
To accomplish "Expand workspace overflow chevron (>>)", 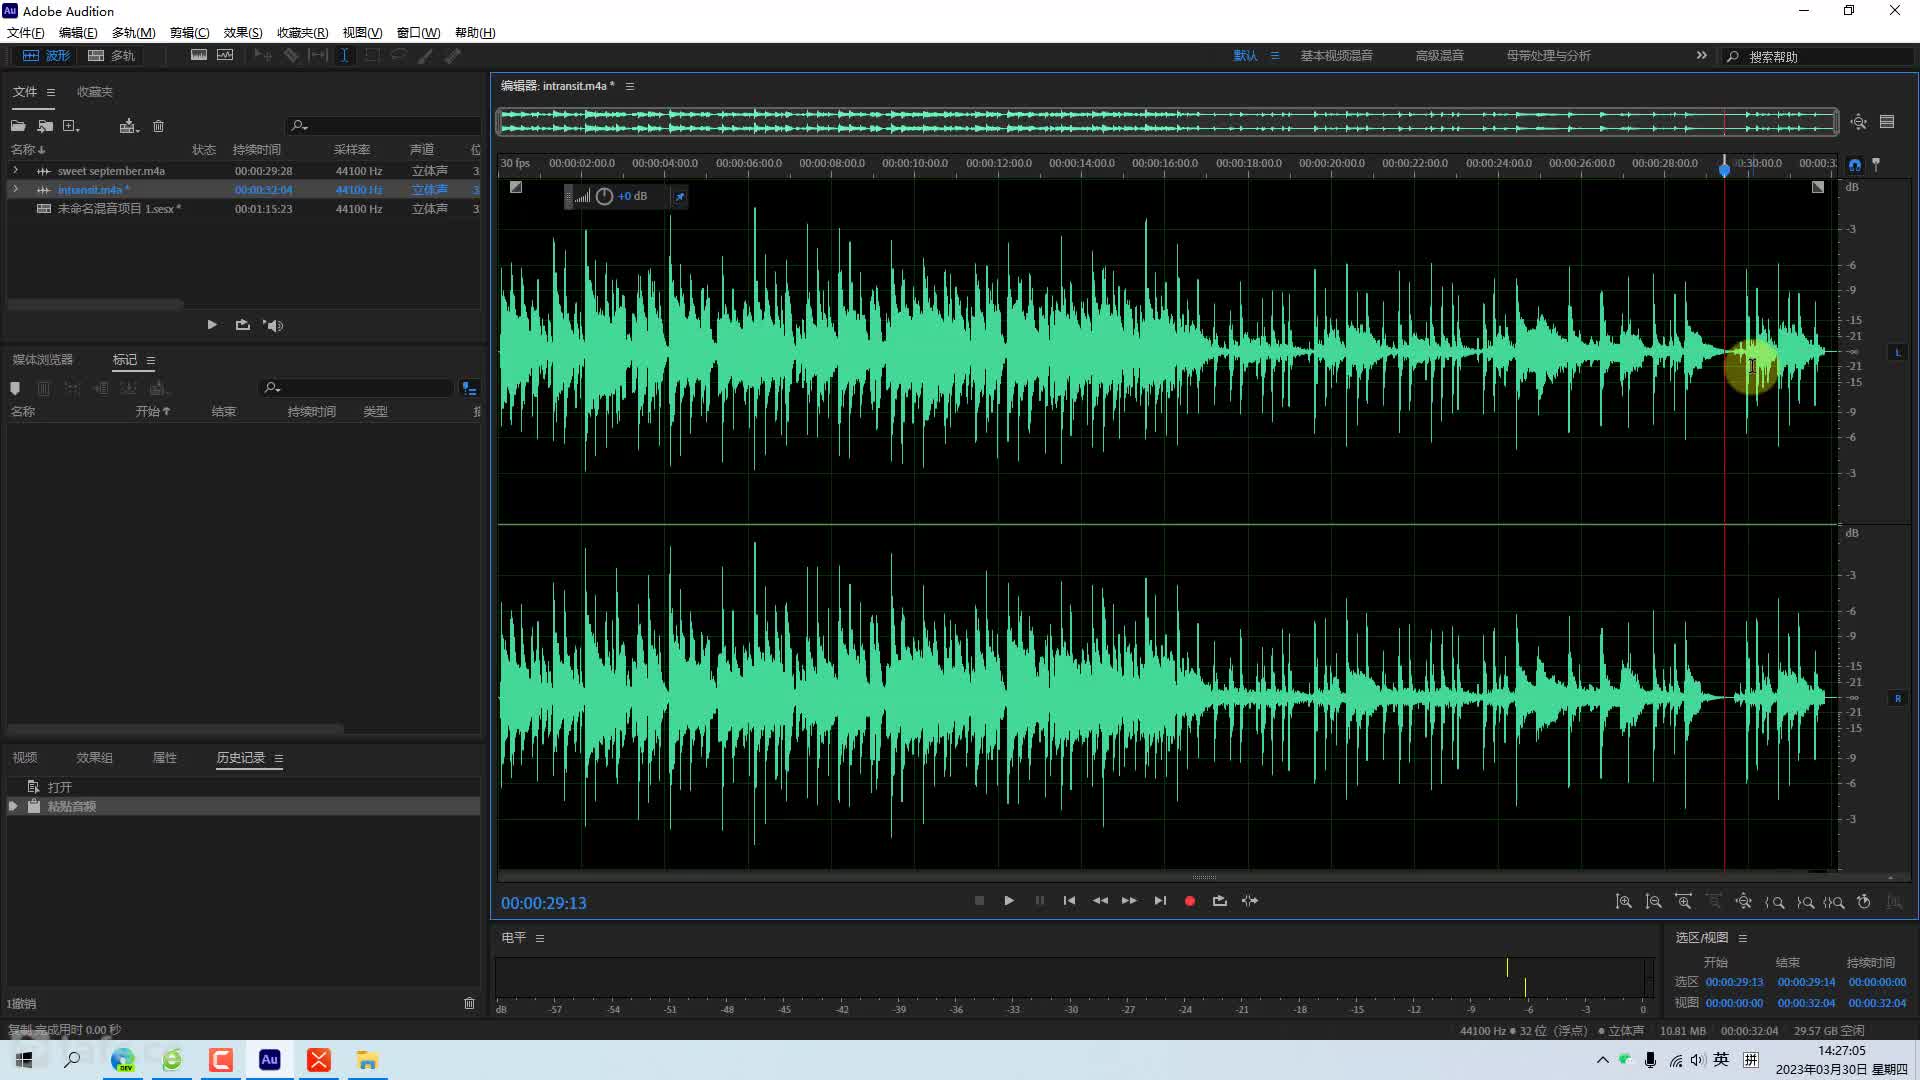I will coord(1702,55).
